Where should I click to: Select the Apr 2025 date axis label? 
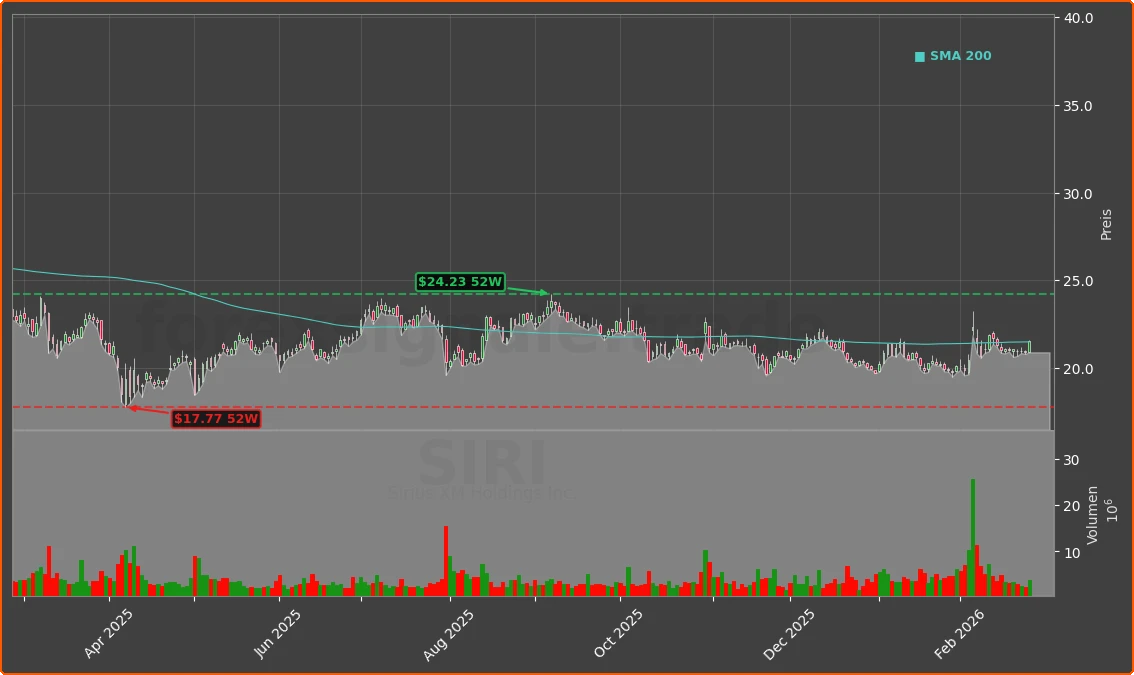pos(109,633)
